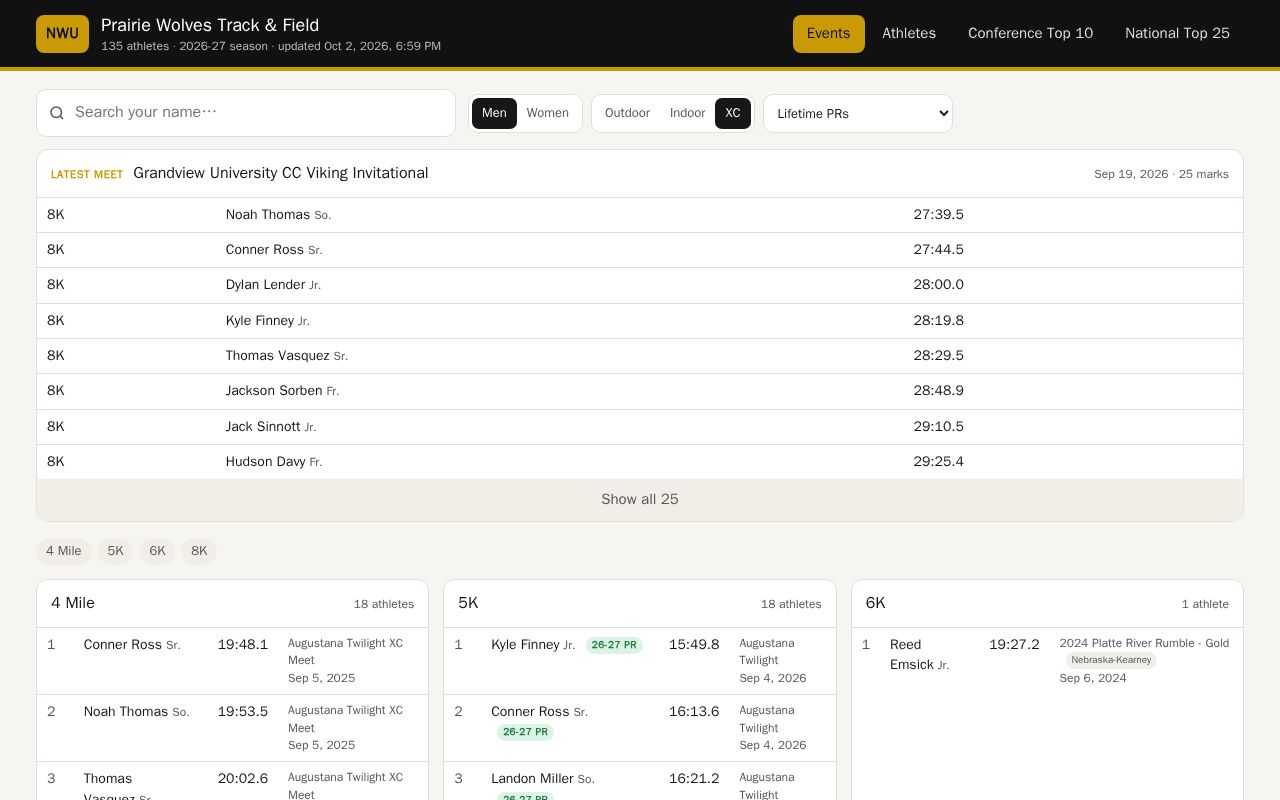Viewport: 1280px width, 800px height.
Task: Click the 27:39.5 time
Action: 938,215
